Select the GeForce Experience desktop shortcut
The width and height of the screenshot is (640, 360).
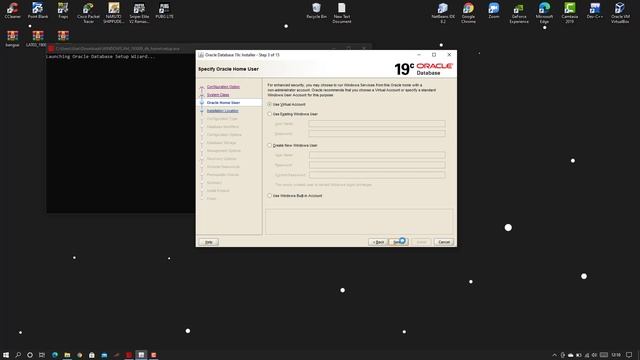point(519,13)
